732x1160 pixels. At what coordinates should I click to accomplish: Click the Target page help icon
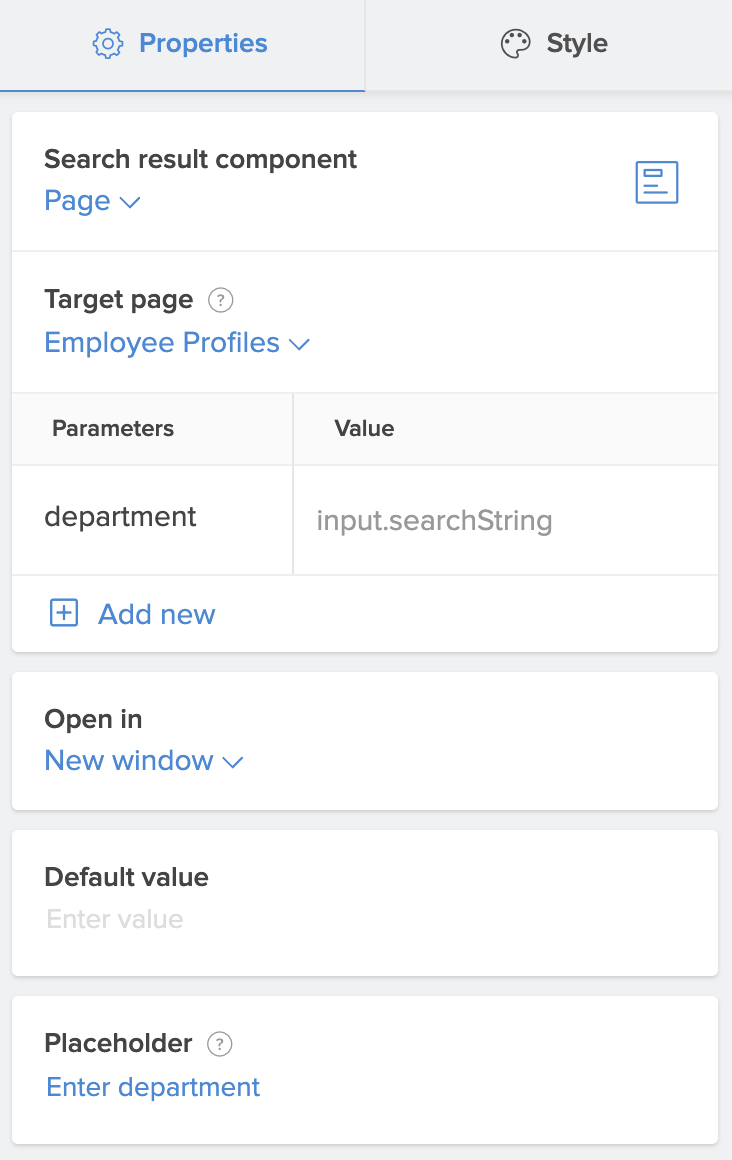click(x=220, y=300)
